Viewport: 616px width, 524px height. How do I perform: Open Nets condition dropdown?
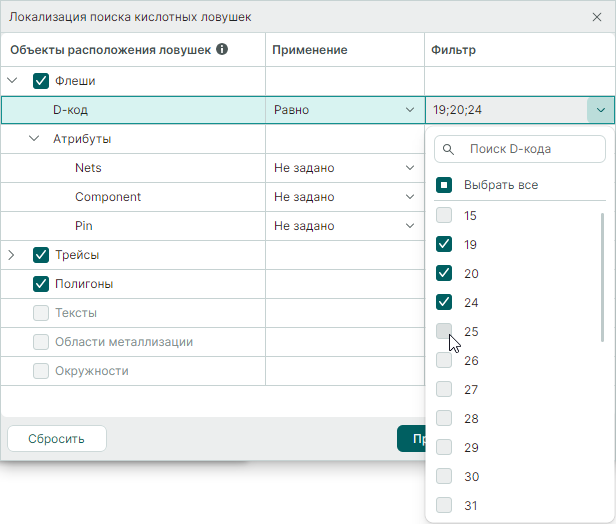343,168
